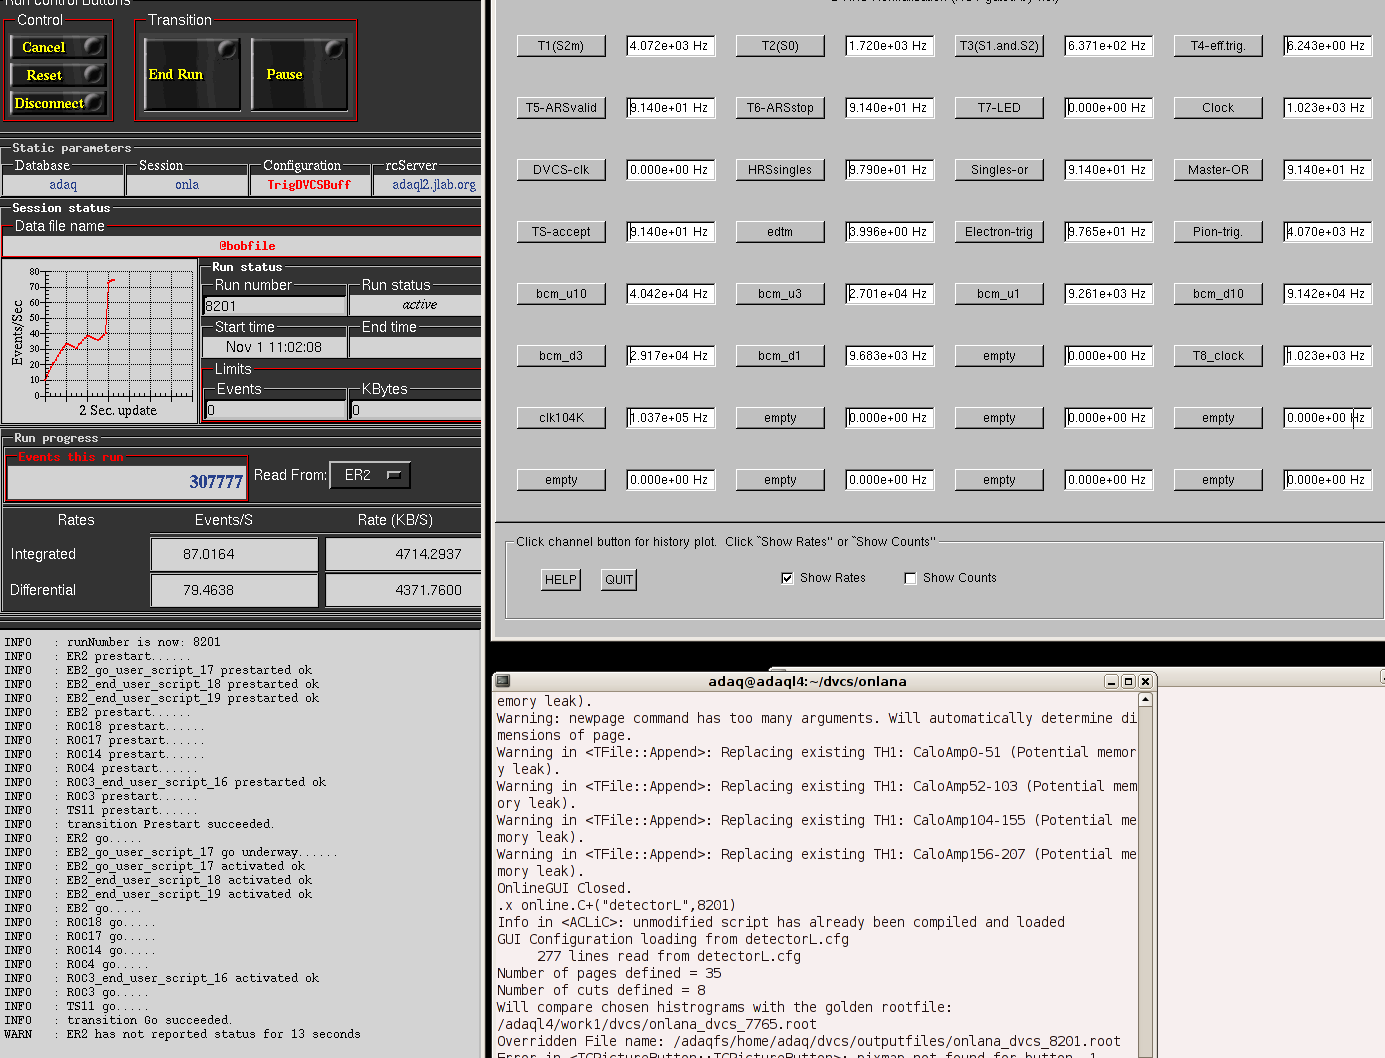The image size is (1385, 1058).
Task: Click the bcm_d3 channel button
Action: (x=561, y=356)
